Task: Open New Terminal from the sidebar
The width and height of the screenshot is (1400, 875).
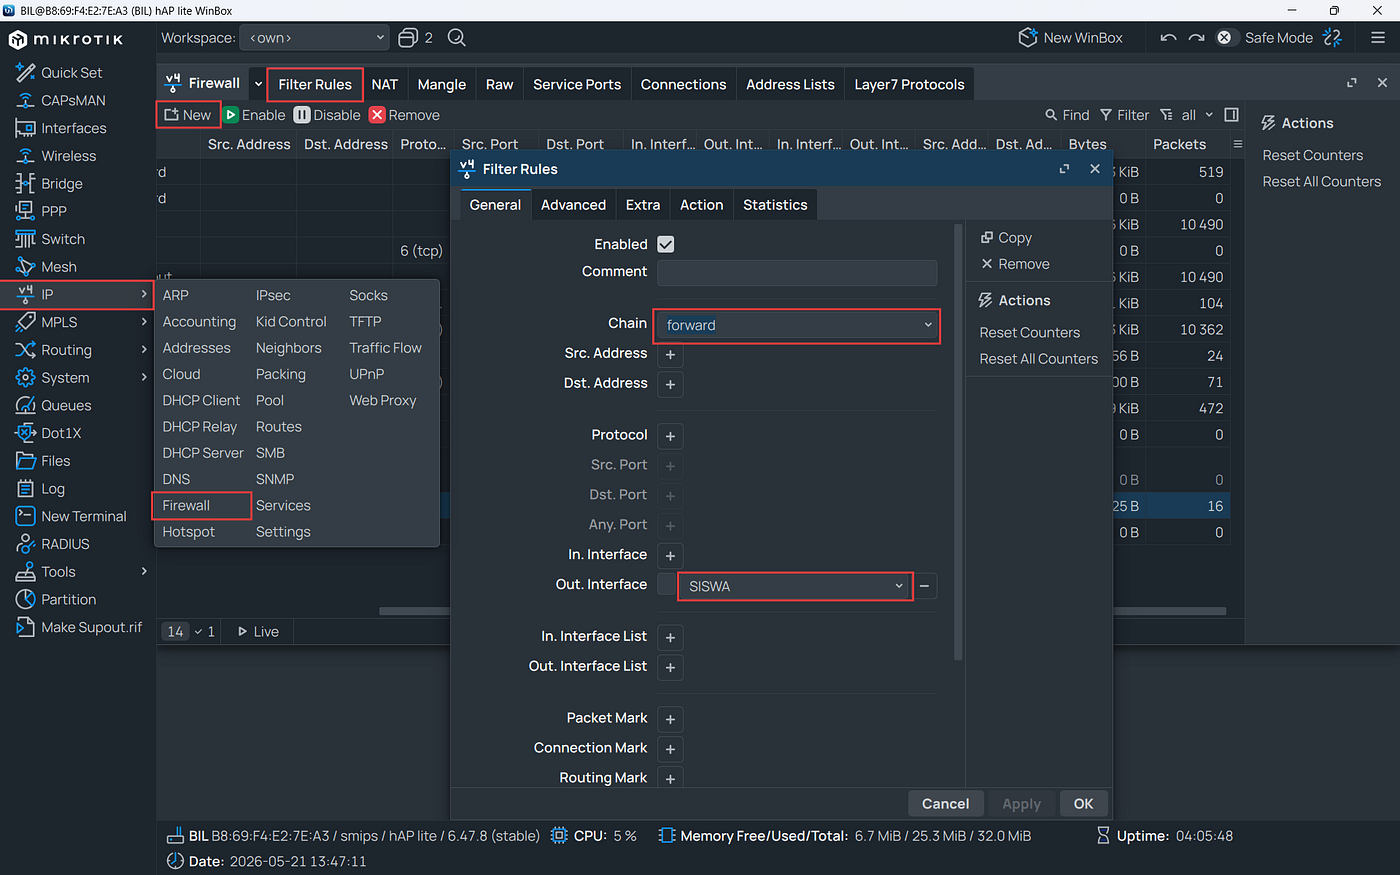Action: [x=83, y=516]
